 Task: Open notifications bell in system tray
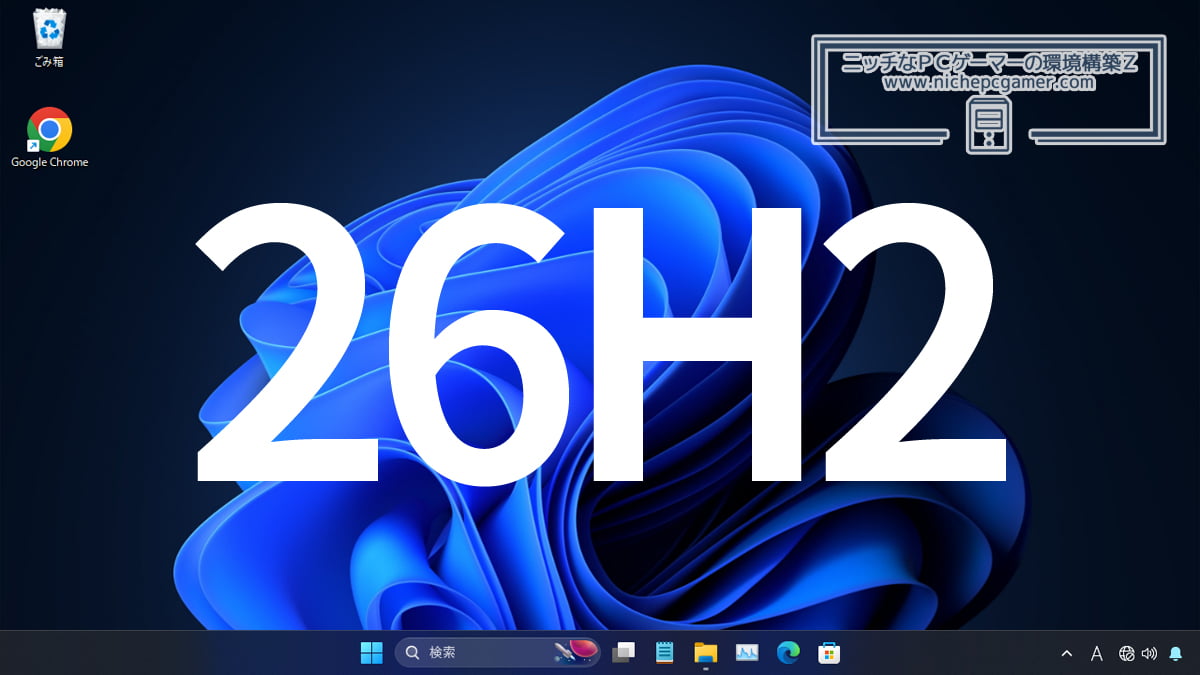pos(1175,653)
